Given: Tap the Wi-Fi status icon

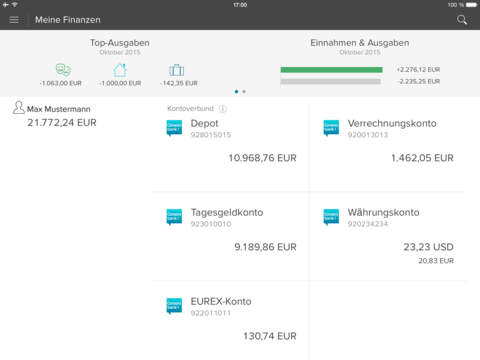Looking at the screenshot, I should pyautogui.click(x=14, y=5).
